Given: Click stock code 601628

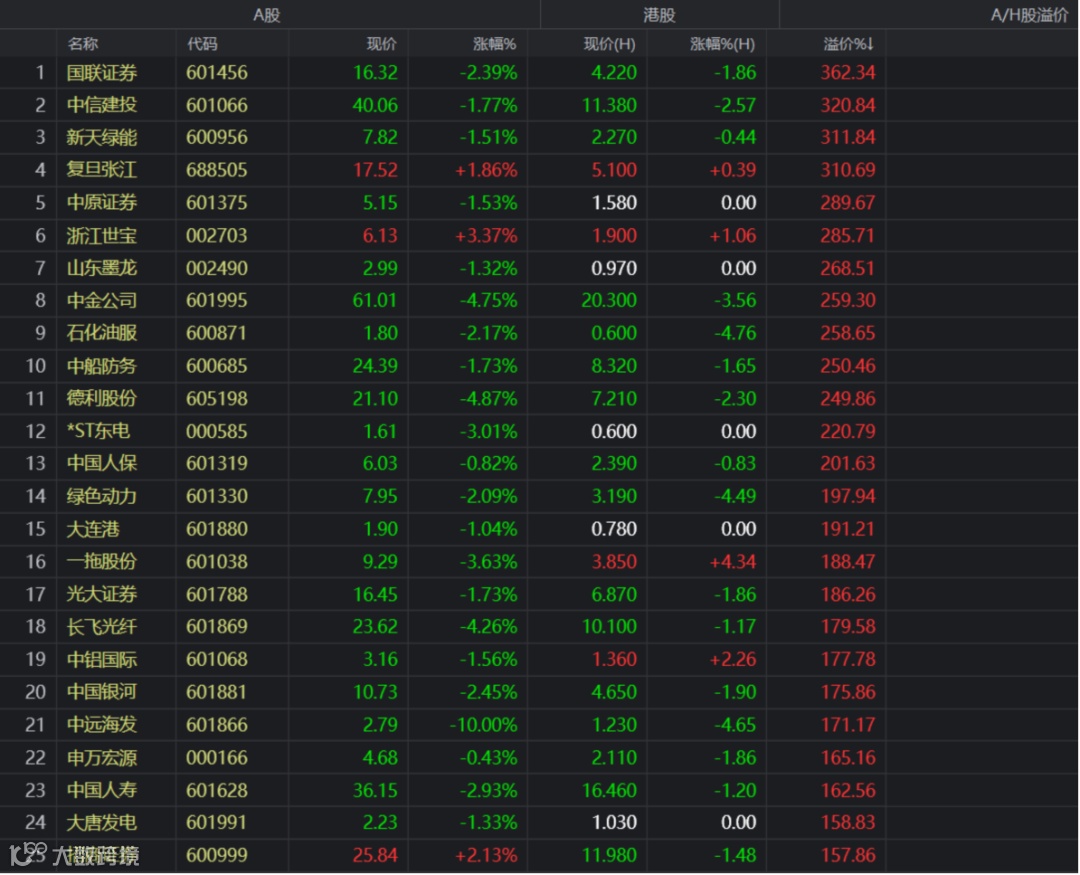Looking at the screenshot, I should [x=216, y=790].
